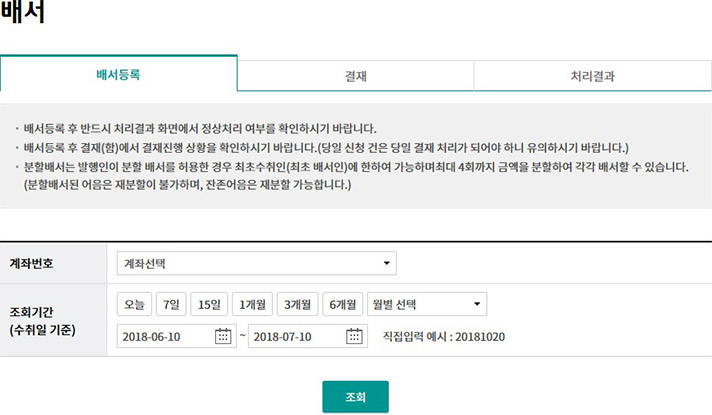
Task: Set the period to 오늘
Action: coord(135,304)
